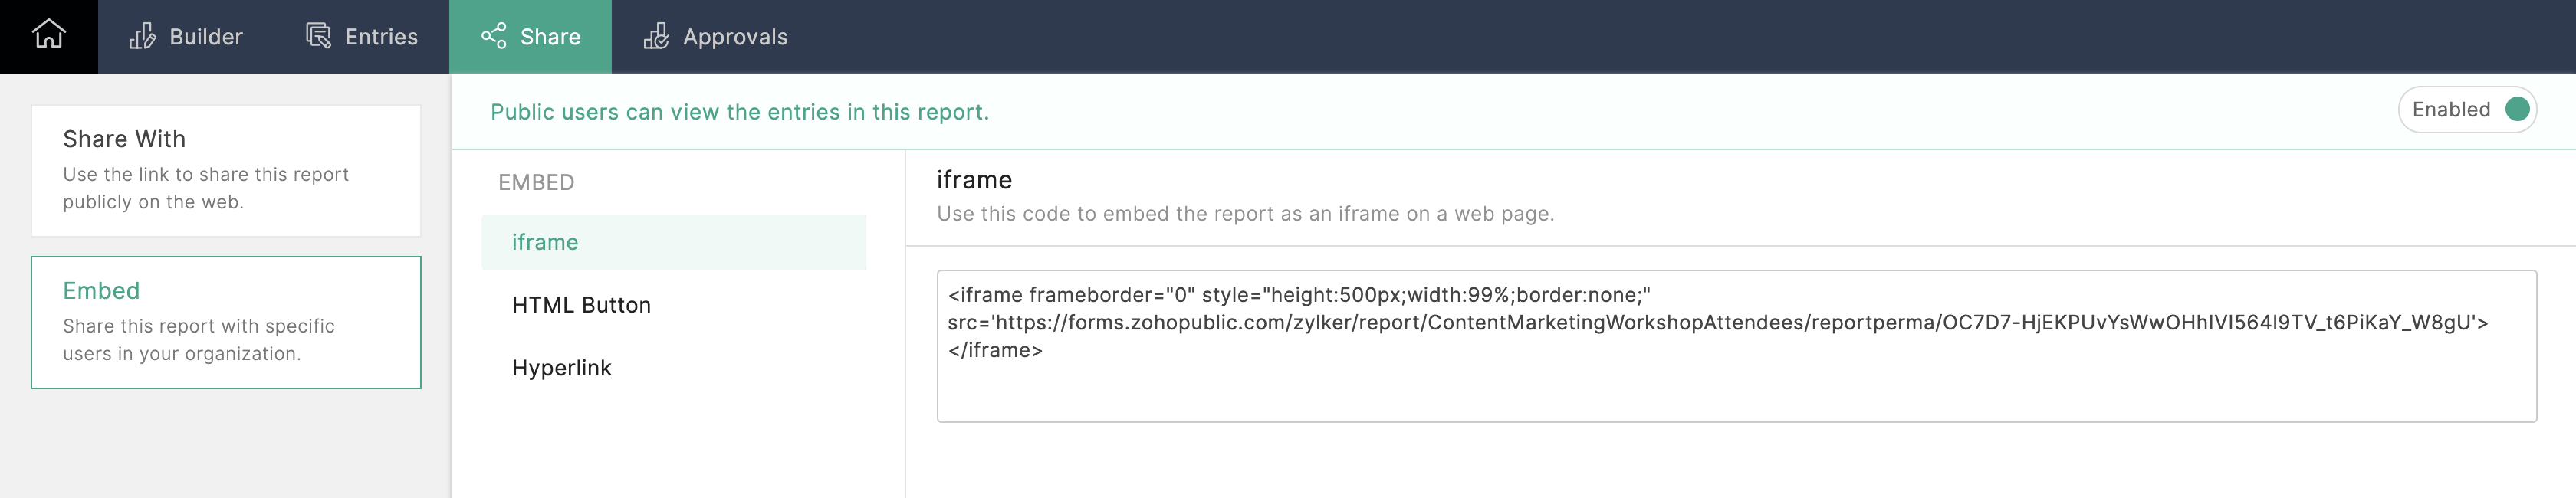Click the home icon
Screen dimensions: 2576x498
tap(48, 36)
